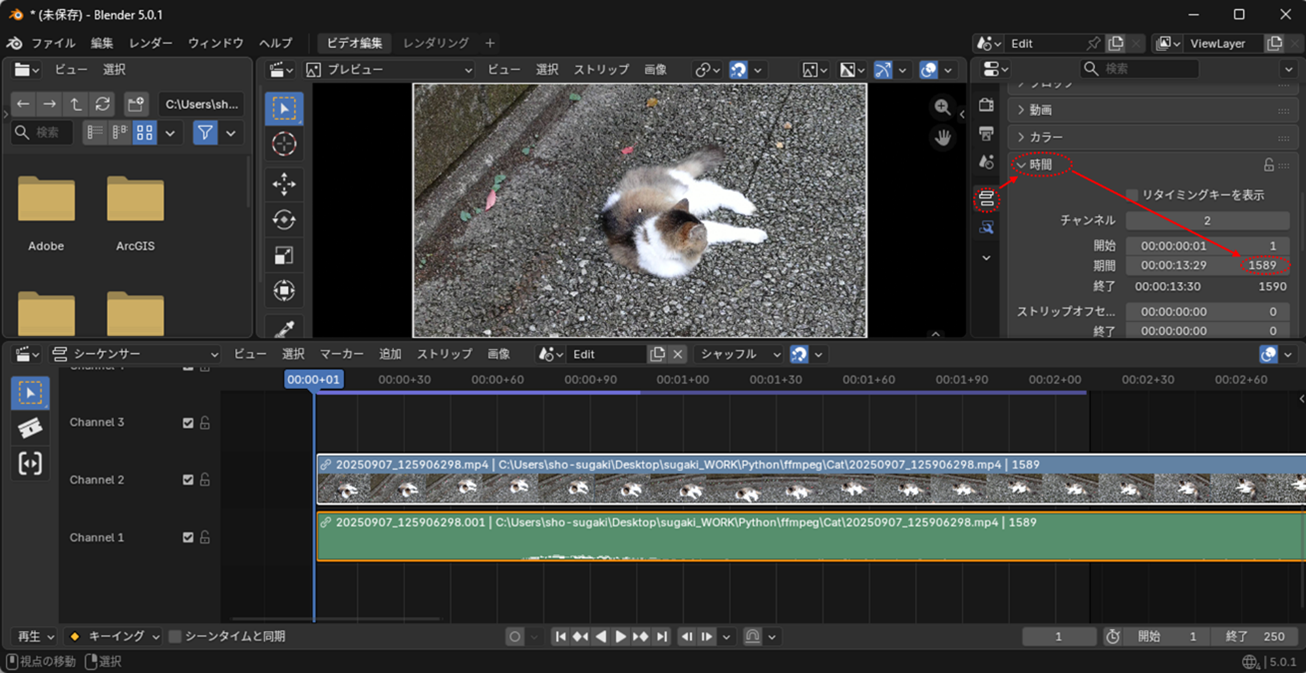This screenshot has width=1306, height=673.
Task: Select the Rotate tool in preview toolbar
Action: 284,220
